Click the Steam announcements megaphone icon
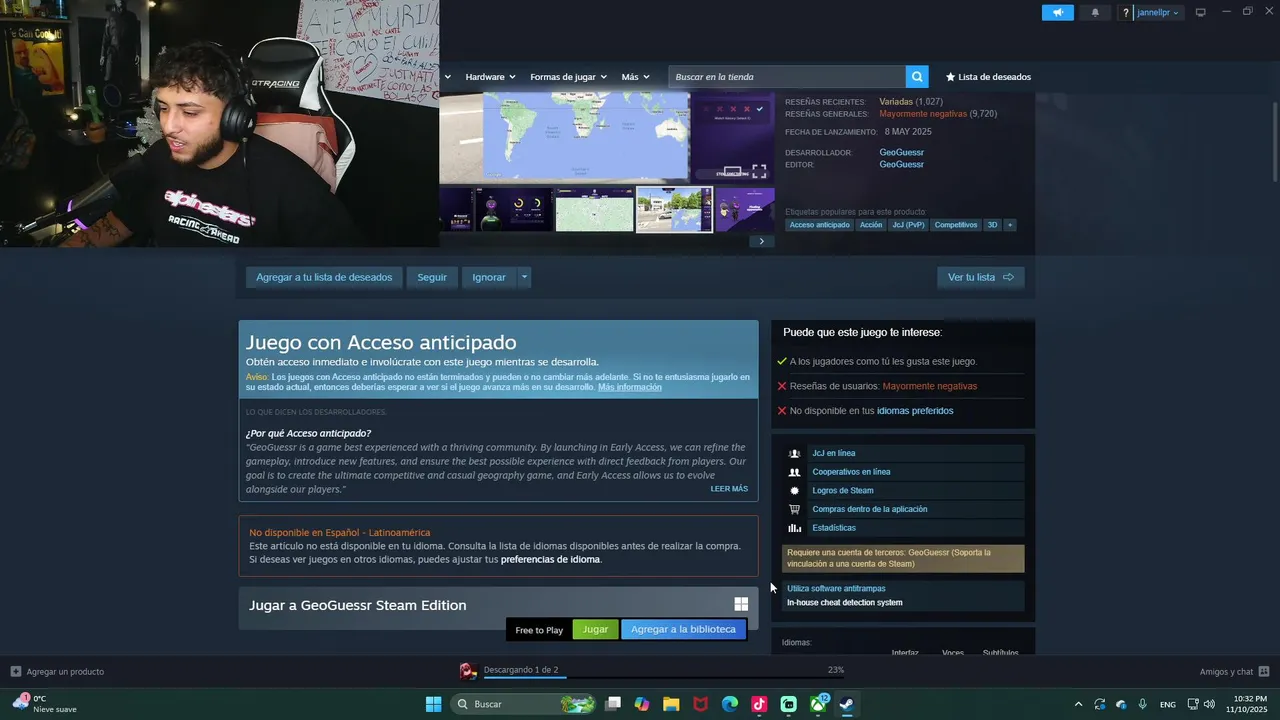 click(x=1057, y=12)
